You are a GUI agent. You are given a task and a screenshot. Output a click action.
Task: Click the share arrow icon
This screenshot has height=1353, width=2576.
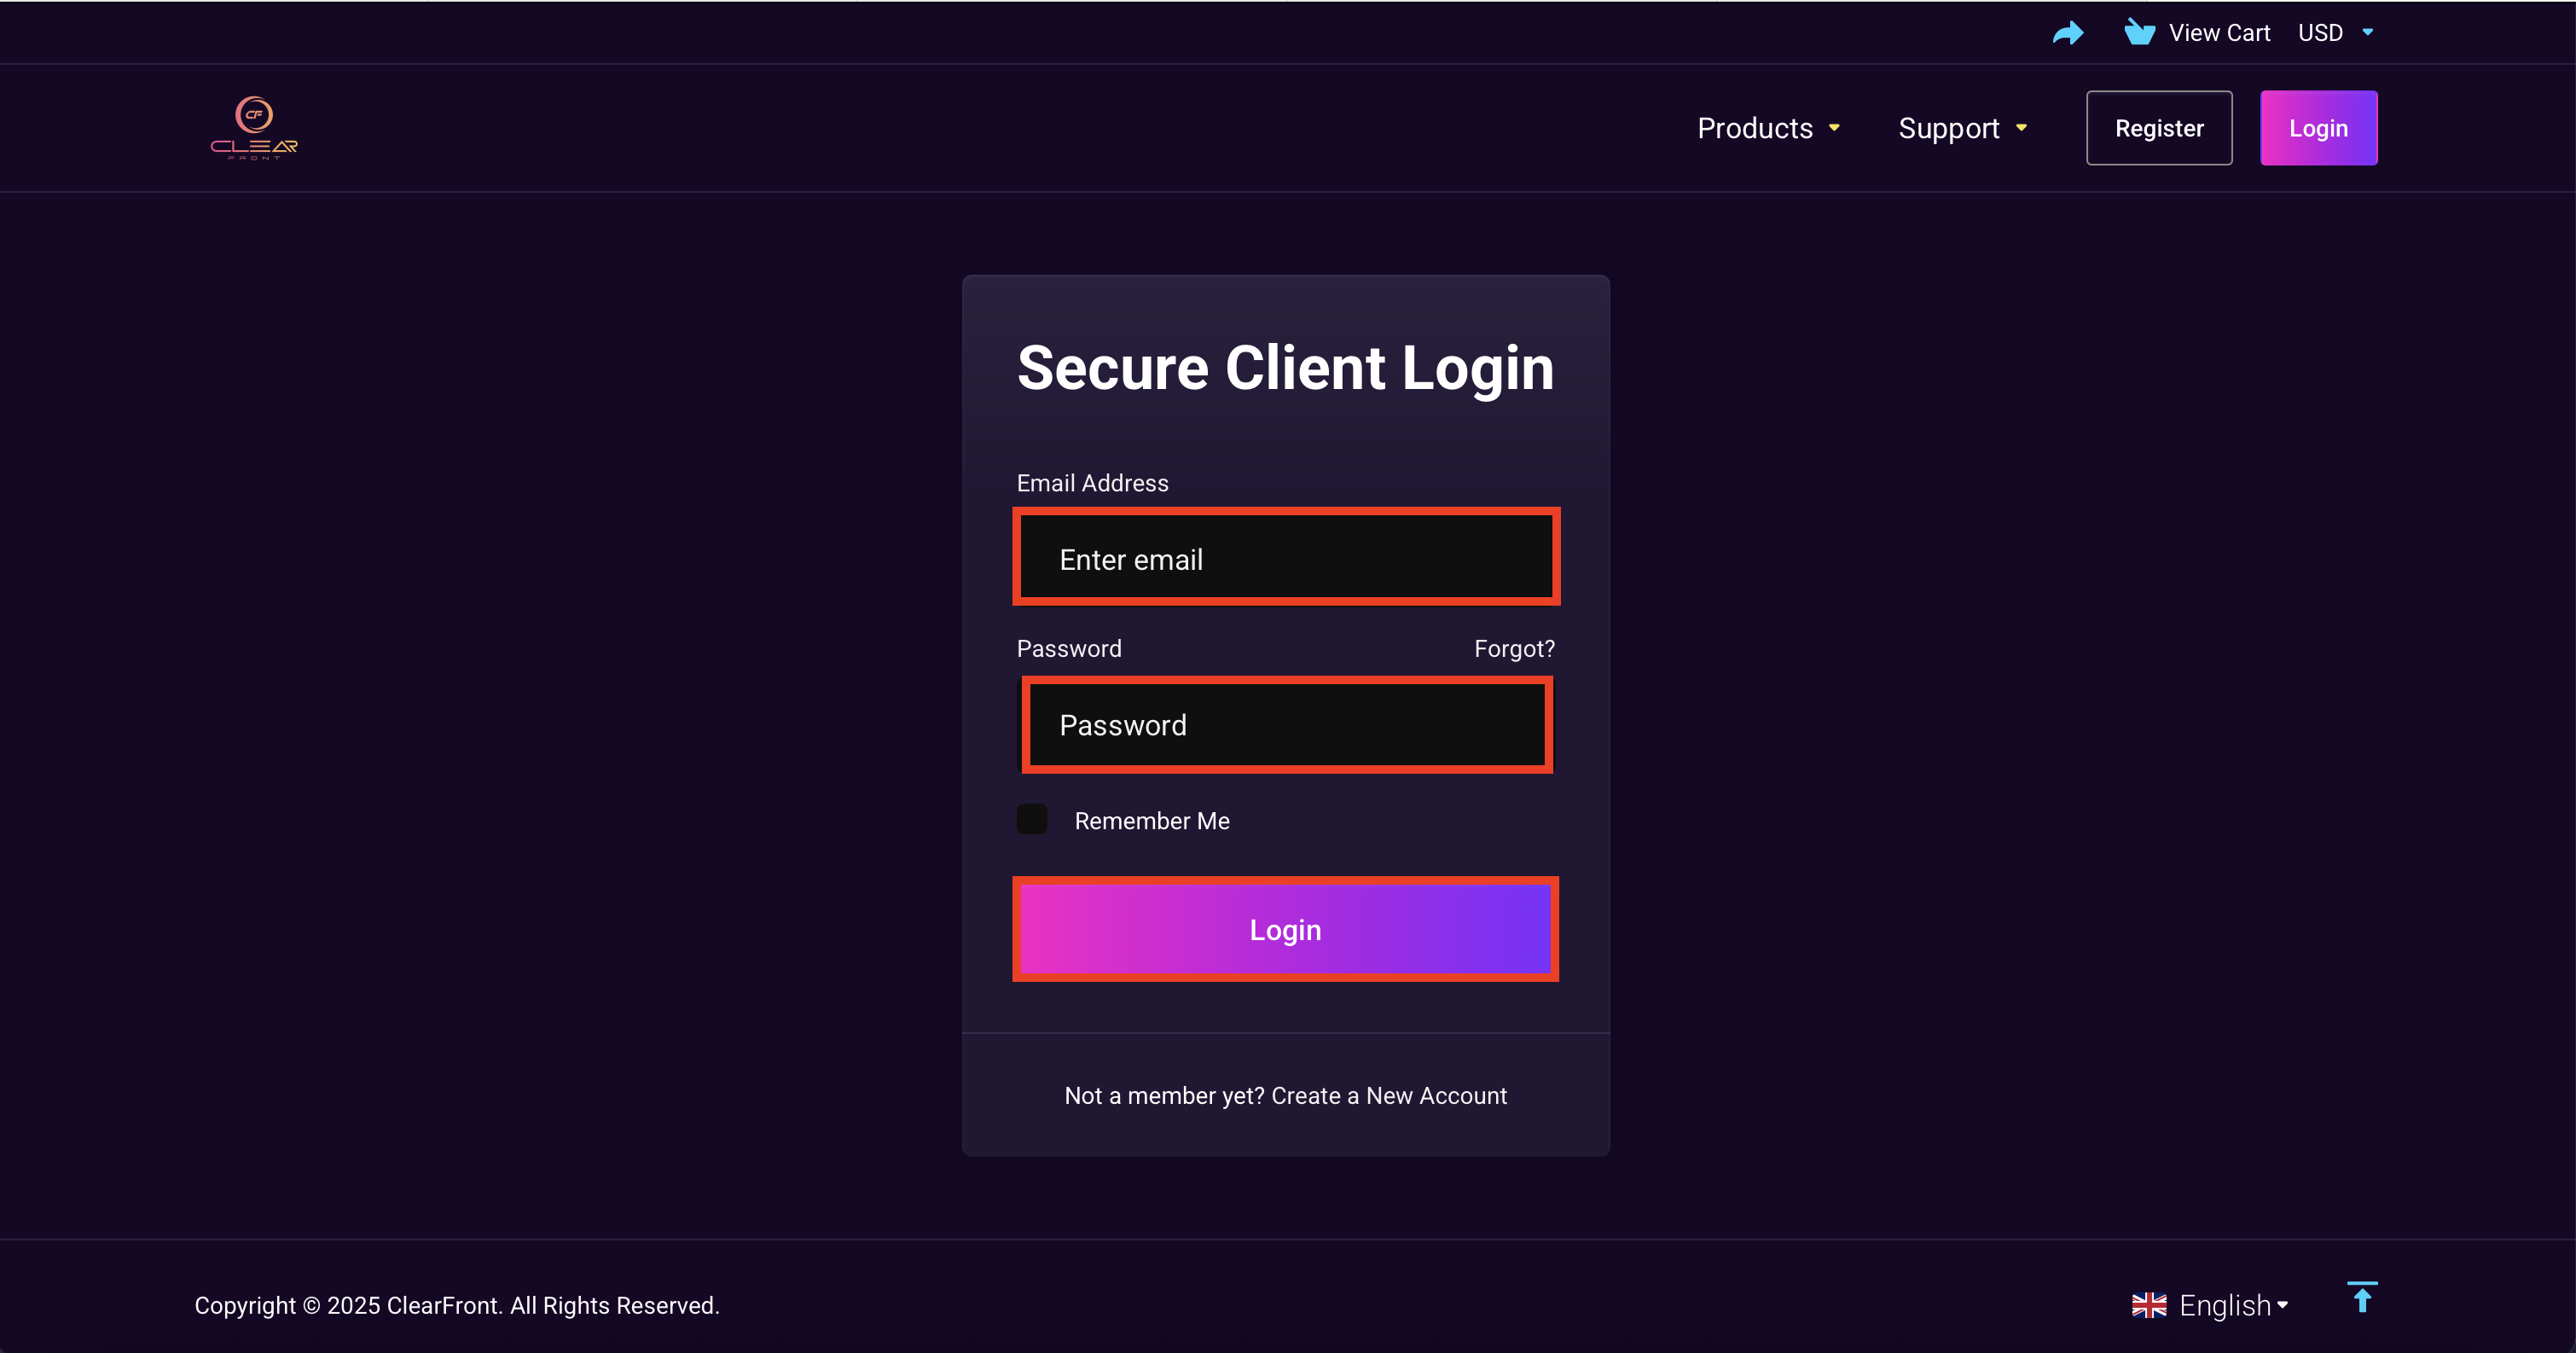pos(2068,33)
